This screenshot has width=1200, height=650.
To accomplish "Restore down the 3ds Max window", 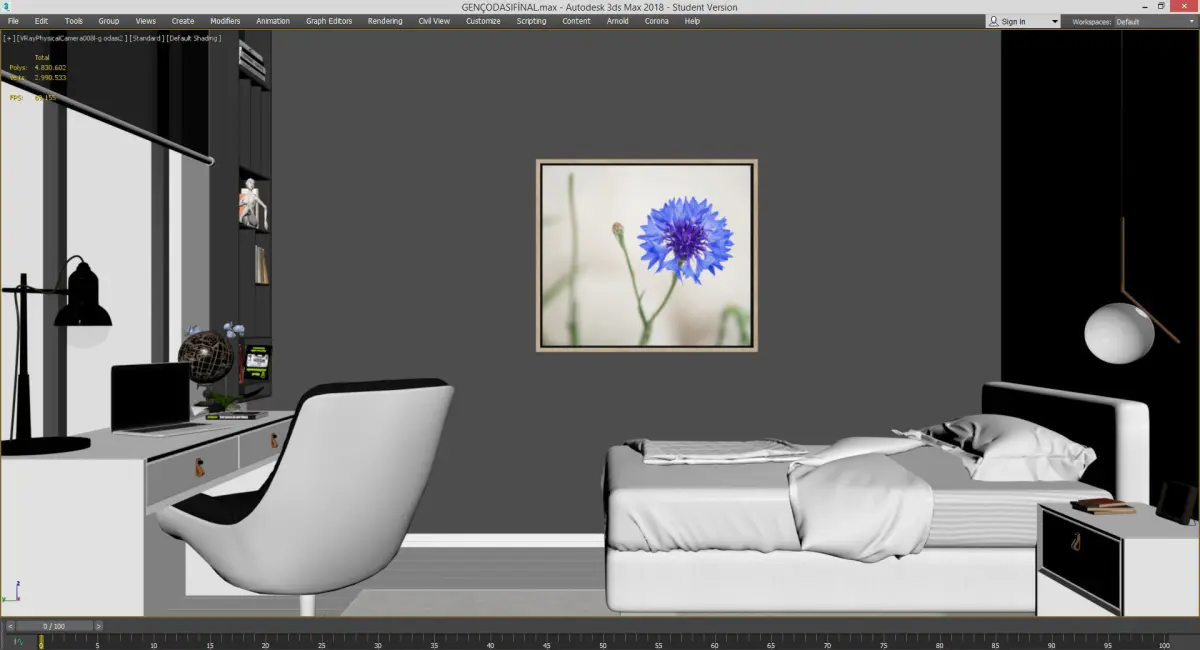I will pyautogui.click(x=1162, y=6).
